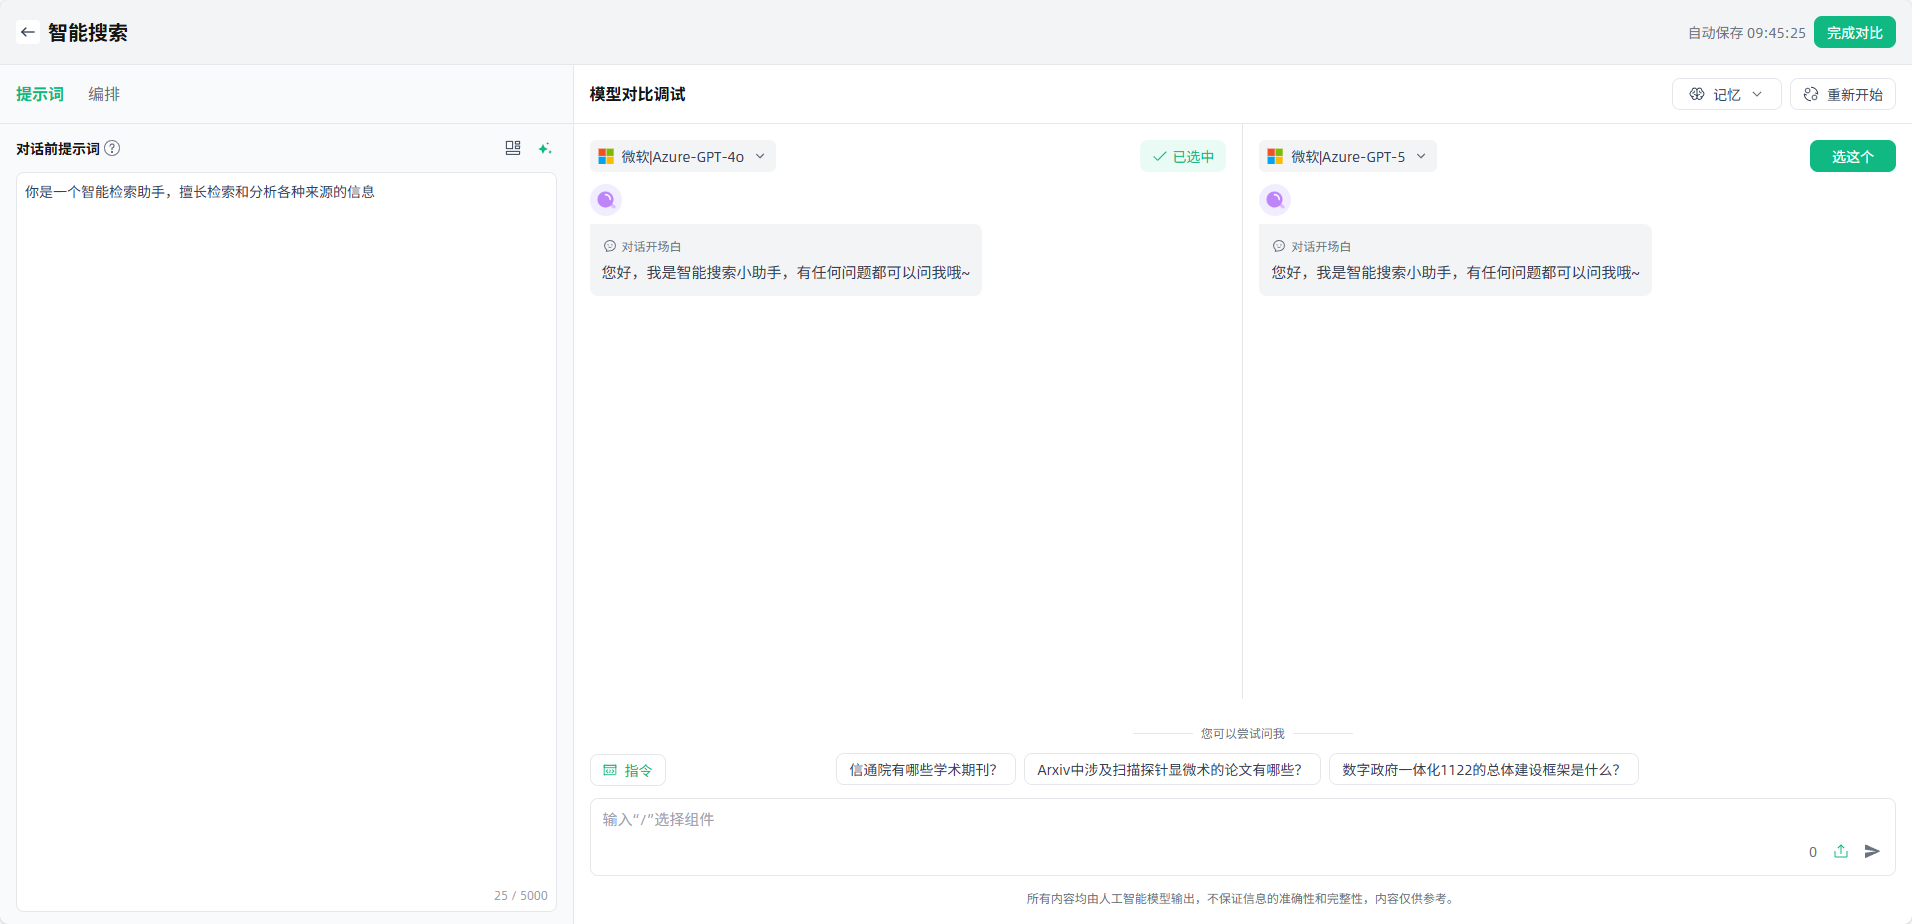Expand the 微软|Azure-GPT-4o model dropdown
This screenshot has width=1912, height=924.
[x=683, y=156]
